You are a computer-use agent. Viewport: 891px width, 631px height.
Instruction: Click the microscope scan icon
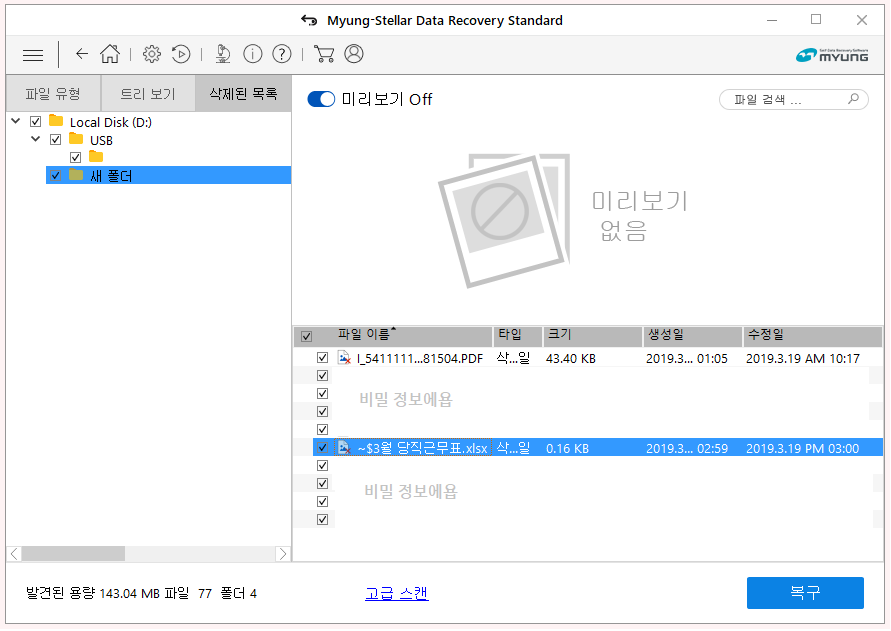[x=223, y=54]
